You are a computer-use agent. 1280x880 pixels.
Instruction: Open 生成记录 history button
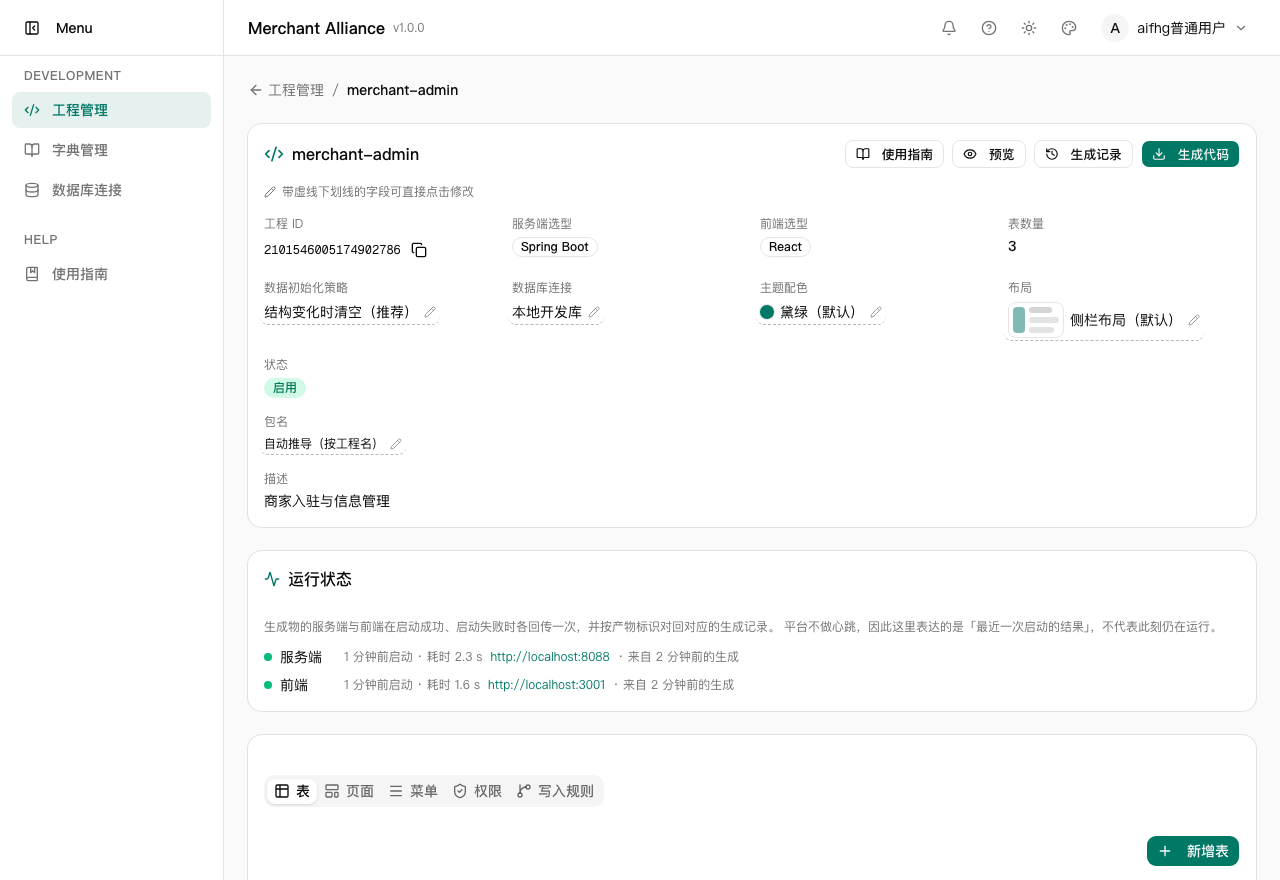1083,154
